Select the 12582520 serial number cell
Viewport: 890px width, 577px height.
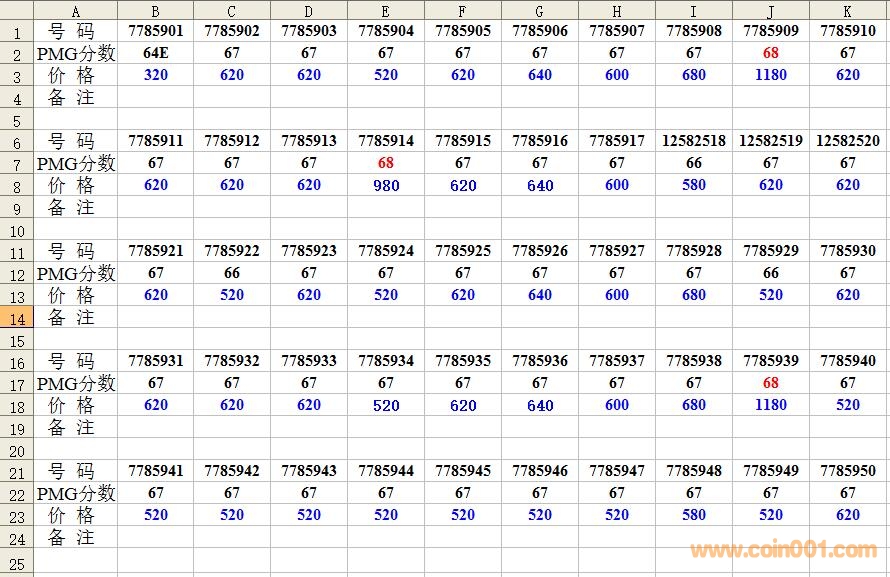click(848, 141)
